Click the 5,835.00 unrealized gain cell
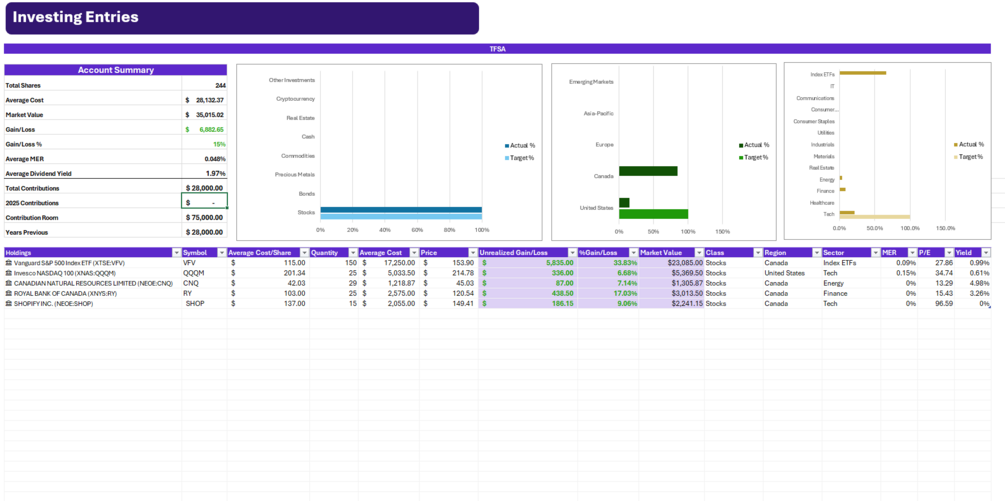This screenshot has width=1005, height=501. coord(528,263)
